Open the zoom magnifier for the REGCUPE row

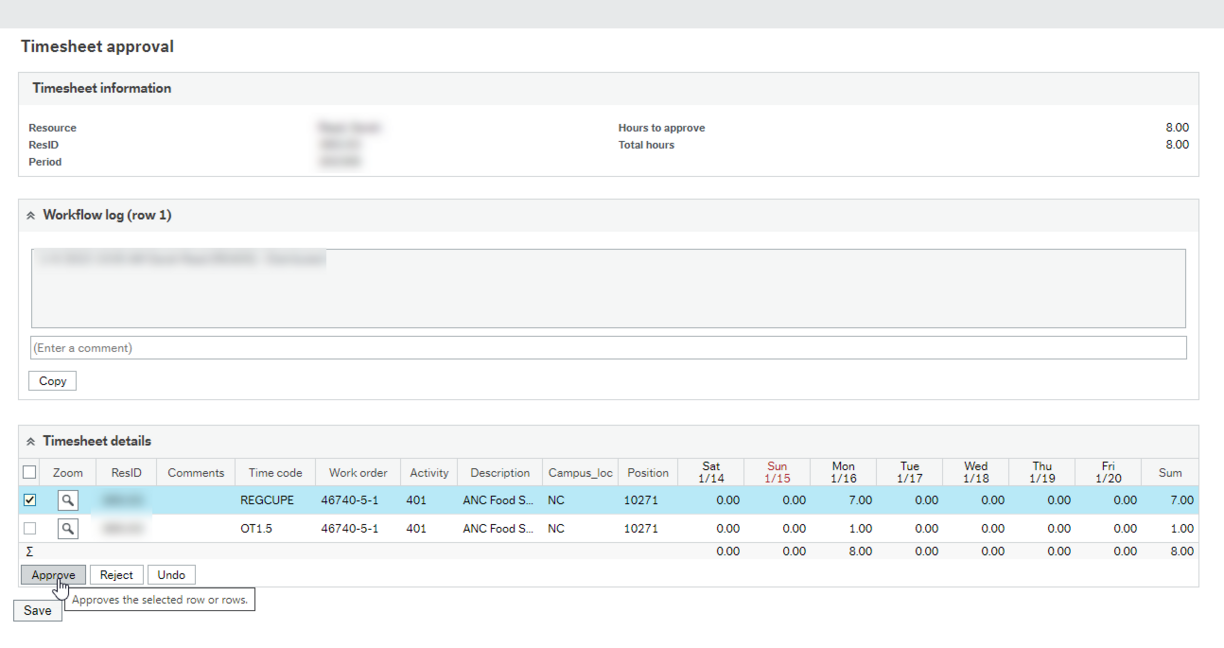[x=67, y=500]
